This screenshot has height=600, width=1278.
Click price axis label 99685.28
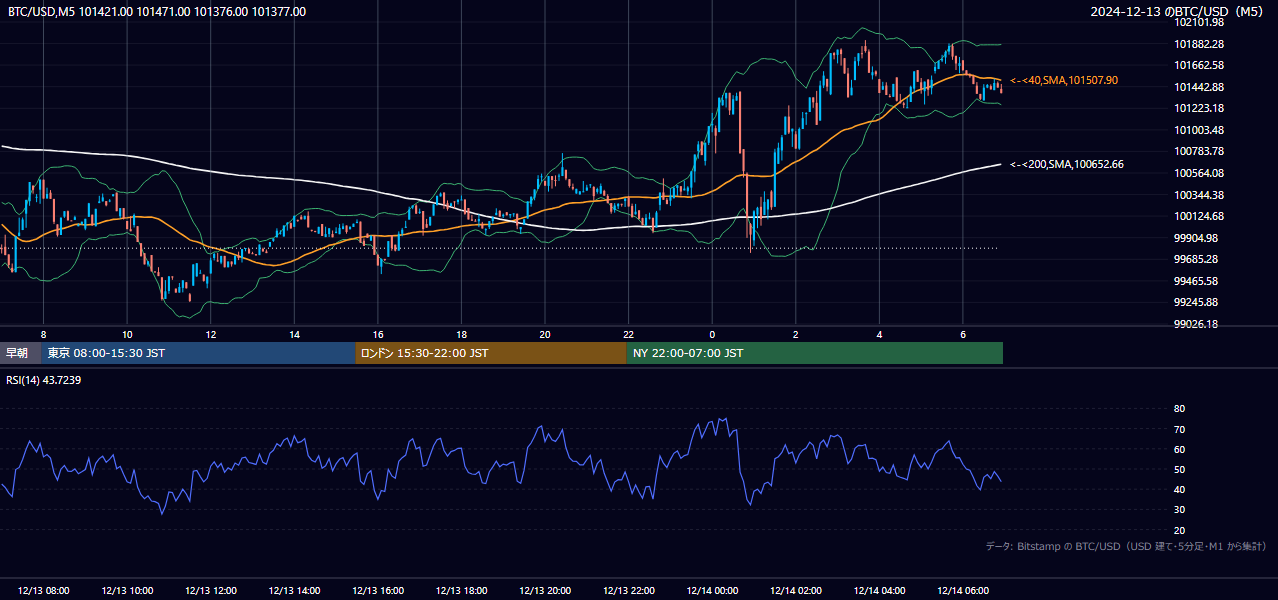click(x=1197, y=259)
